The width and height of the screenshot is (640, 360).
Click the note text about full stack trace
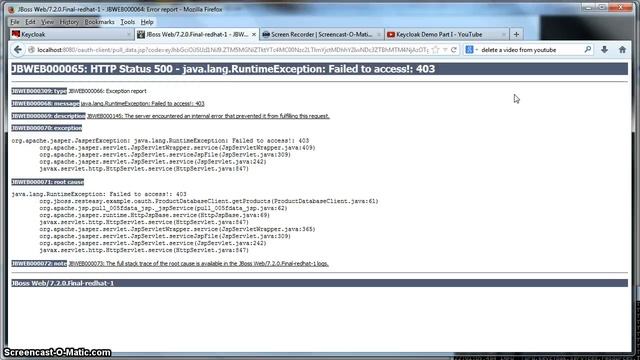pos(199,264)
